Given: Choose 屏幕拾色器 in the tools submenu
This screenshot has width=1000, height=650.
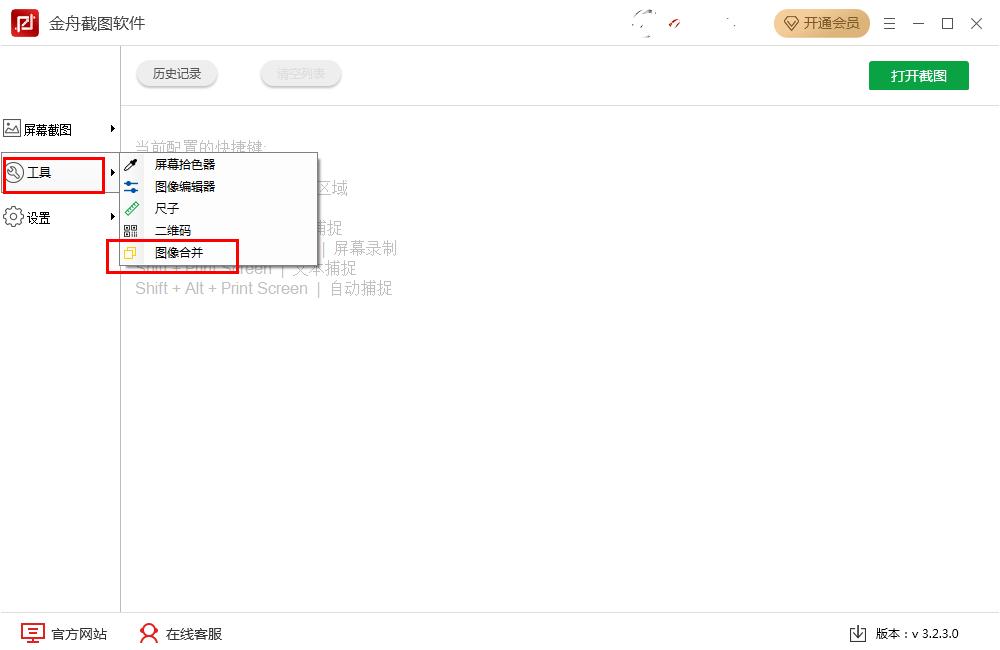Looking at the screenshot, I should tap(185, 165).
